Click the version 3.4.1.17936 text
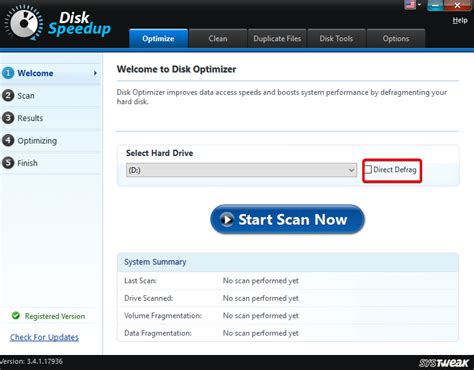Screen dimensions: 474x370 point(31,361)
